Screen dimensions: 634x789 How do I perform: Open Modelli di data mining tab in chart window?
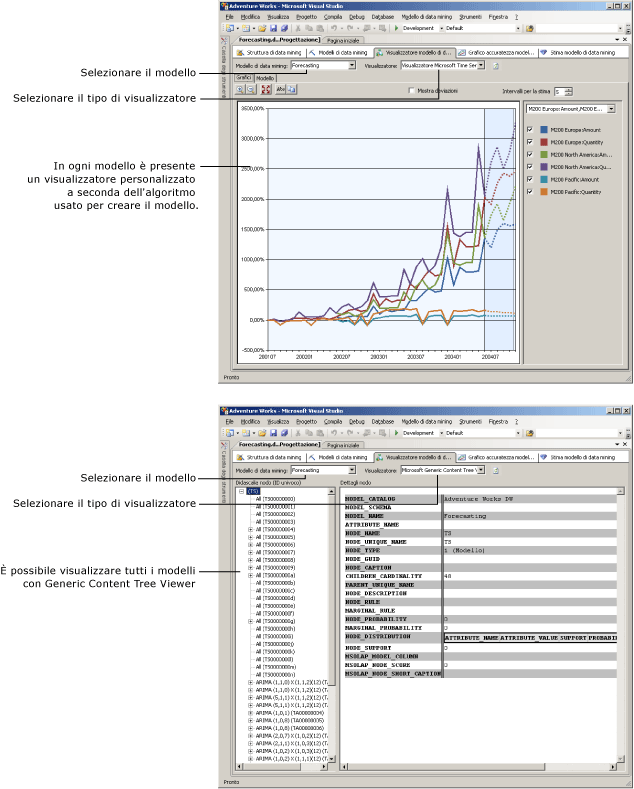coord(338,52)
